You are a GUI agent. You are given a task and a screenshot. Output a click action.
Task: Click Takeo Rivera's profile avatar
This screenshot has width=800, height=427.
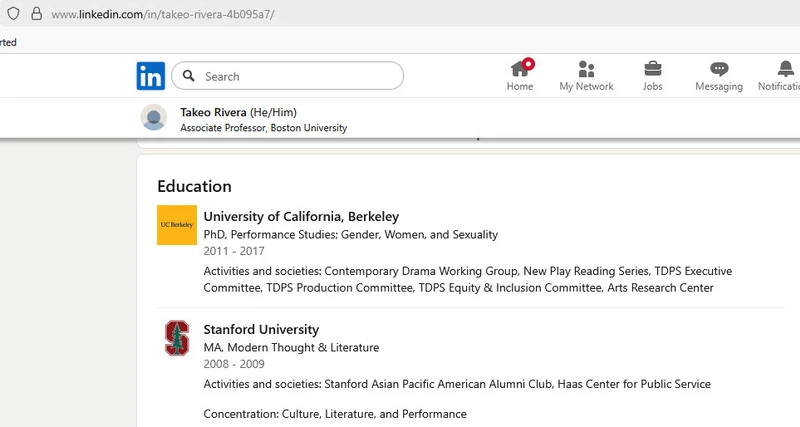coord(154,117)
